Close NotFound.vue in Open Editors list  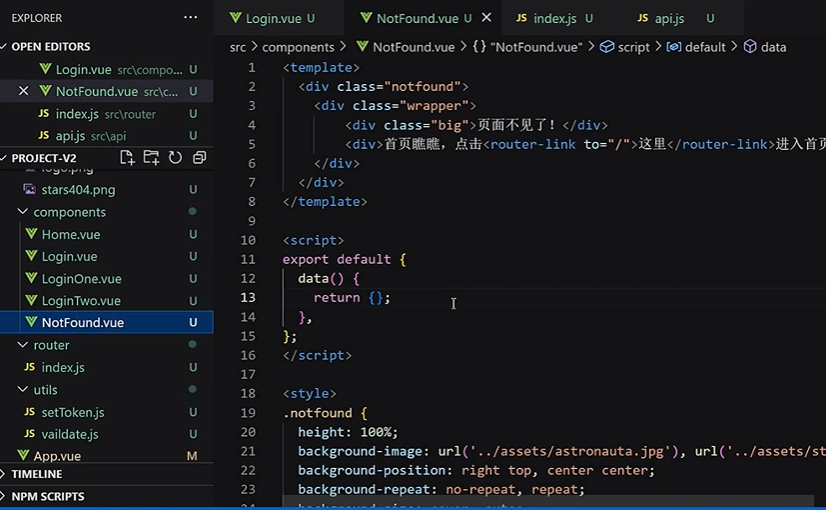click(24, 91)
